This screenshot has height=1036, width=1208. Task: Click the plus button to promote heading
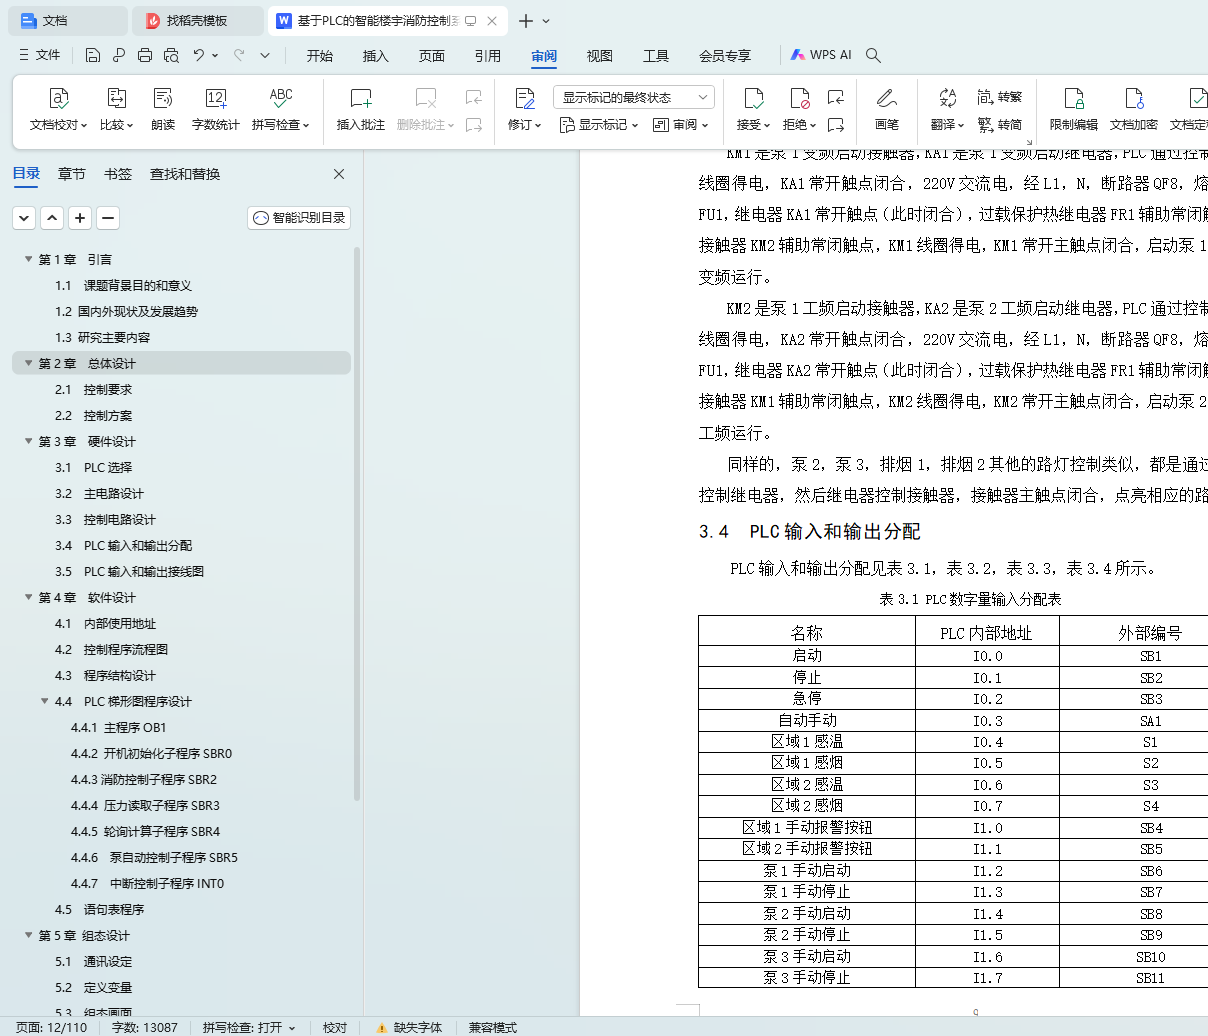click(80, 217)
